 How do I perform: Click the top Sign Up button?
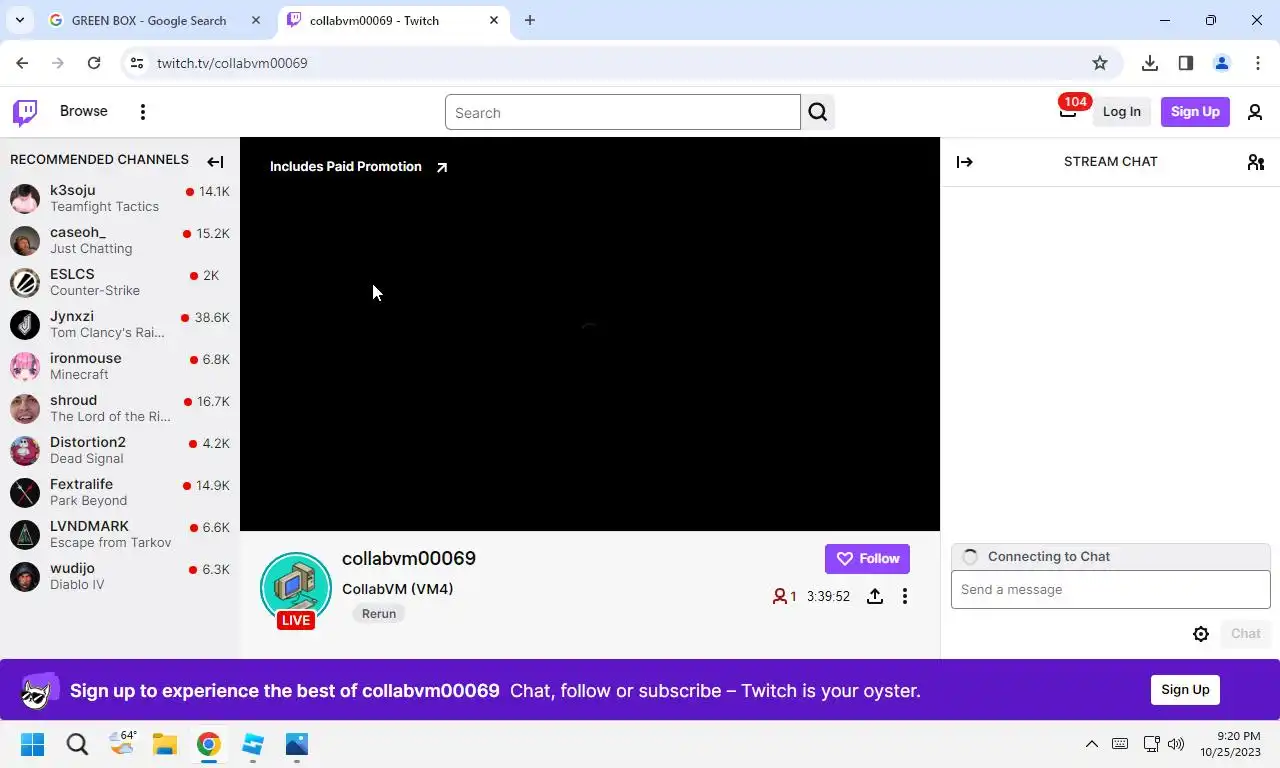tap(1195, 112)
